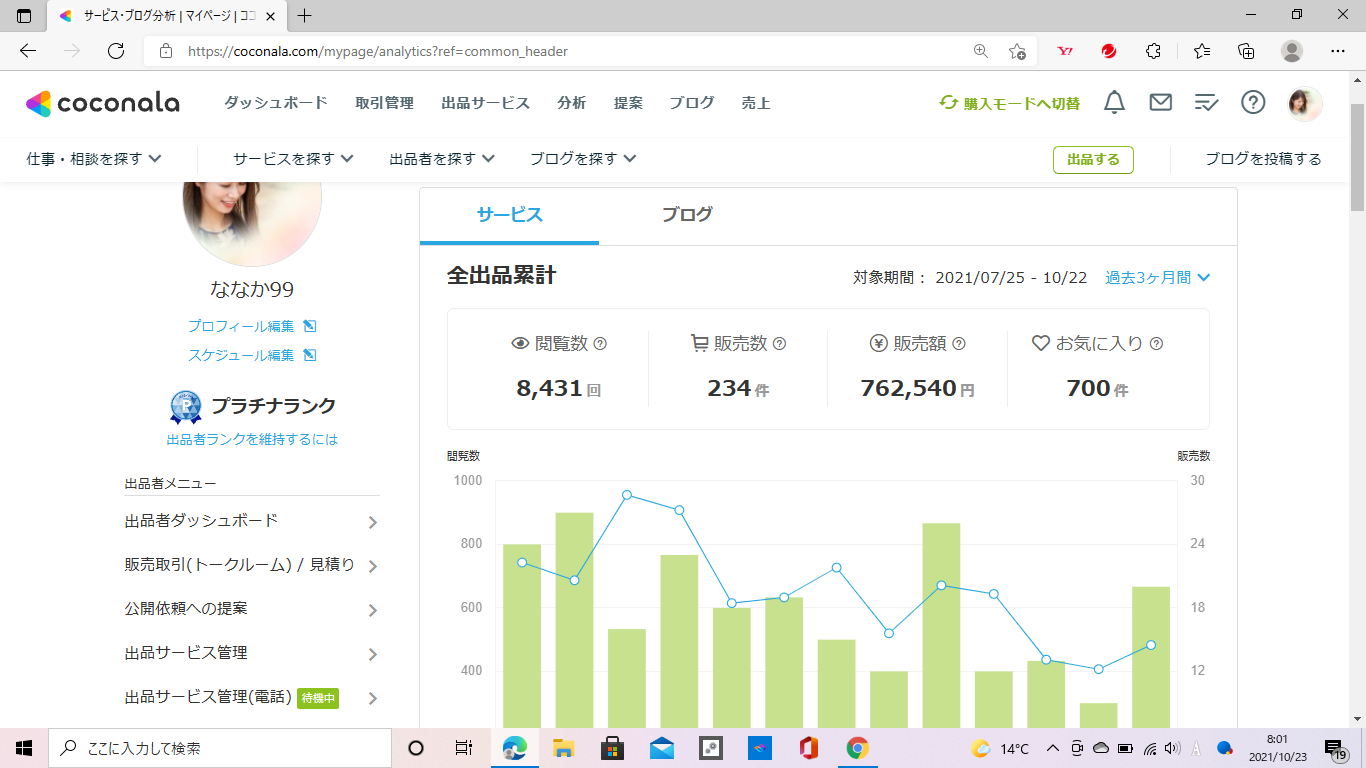
Task: Open Microsoft Edge in the taskbar
Action: tap(515, 748)
